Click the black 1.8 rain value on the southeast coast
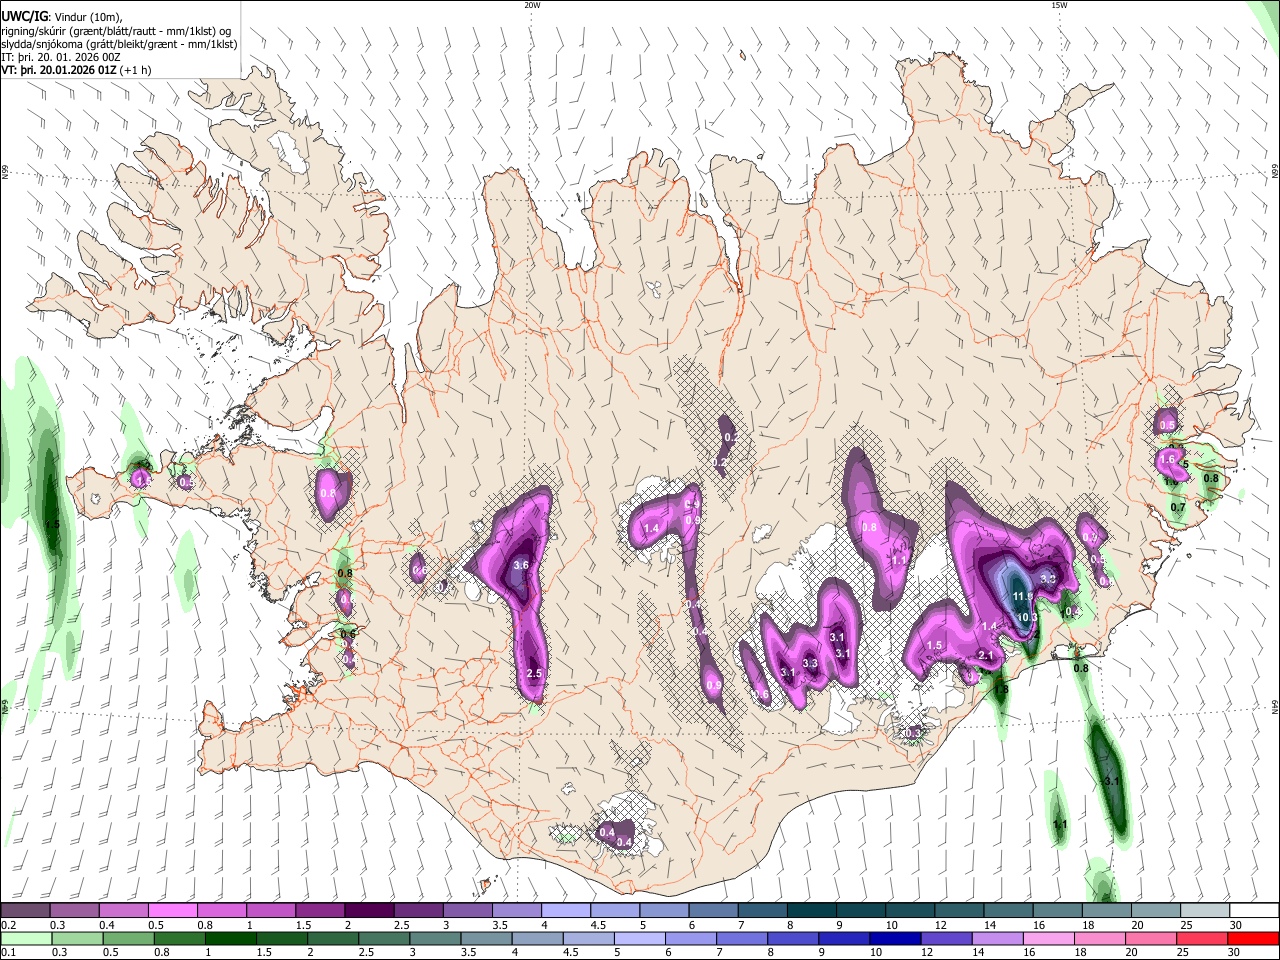Screen dimensions: 1280x960 pos(1002,689)
